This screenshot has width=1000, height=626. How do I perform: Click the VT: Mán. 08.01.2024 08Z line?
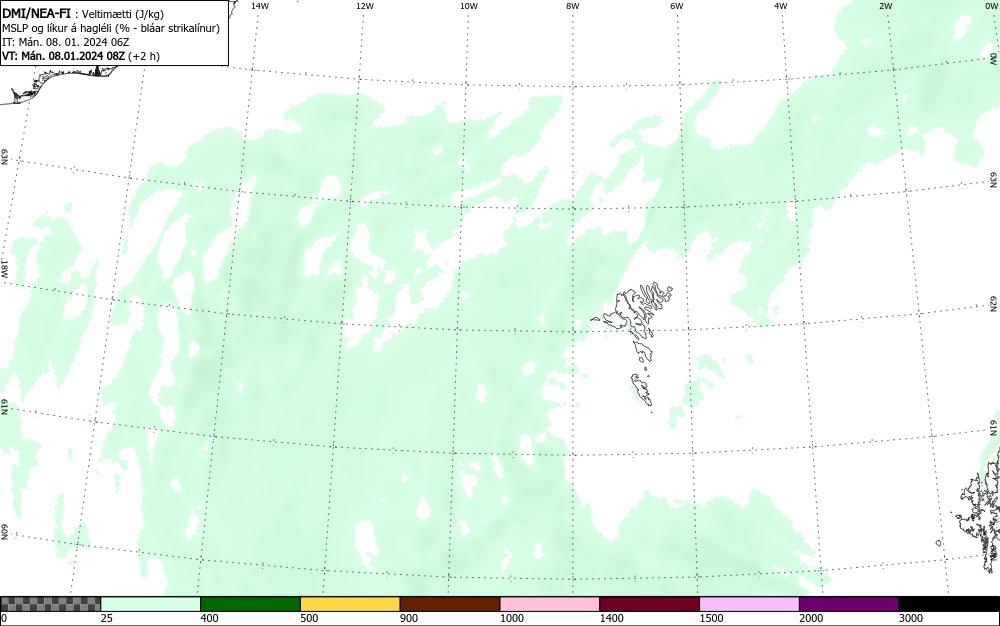81,56
